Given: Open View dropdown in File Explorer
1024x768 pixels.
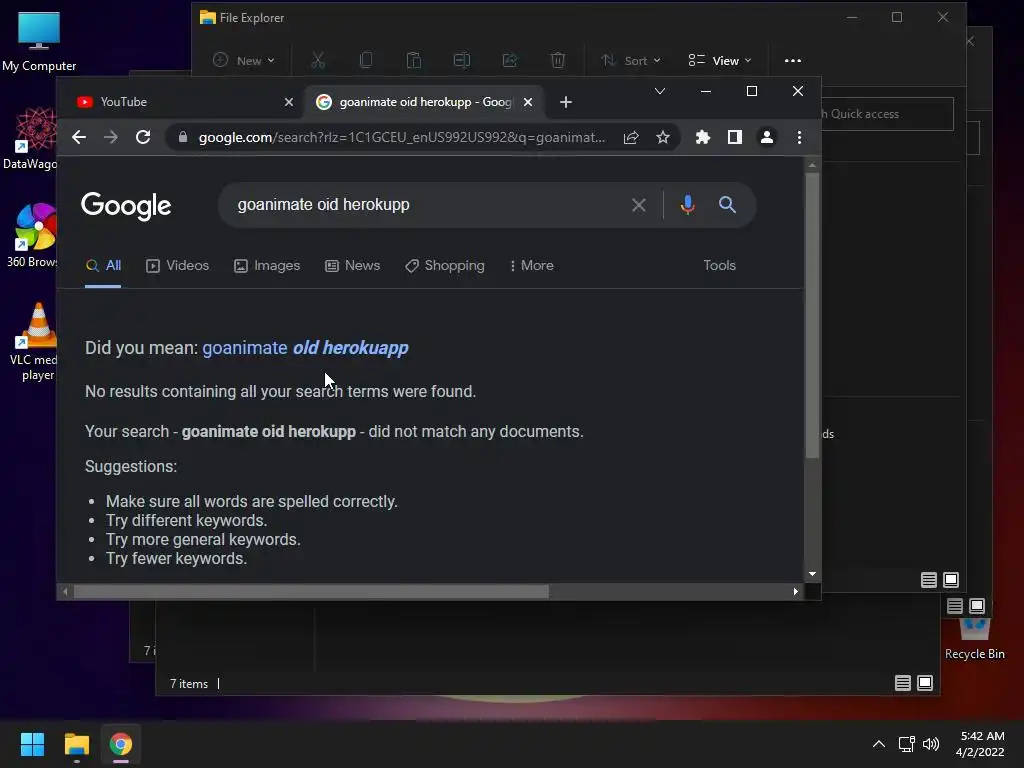Looking at the screenshot, I should click(x=720, y=60).
